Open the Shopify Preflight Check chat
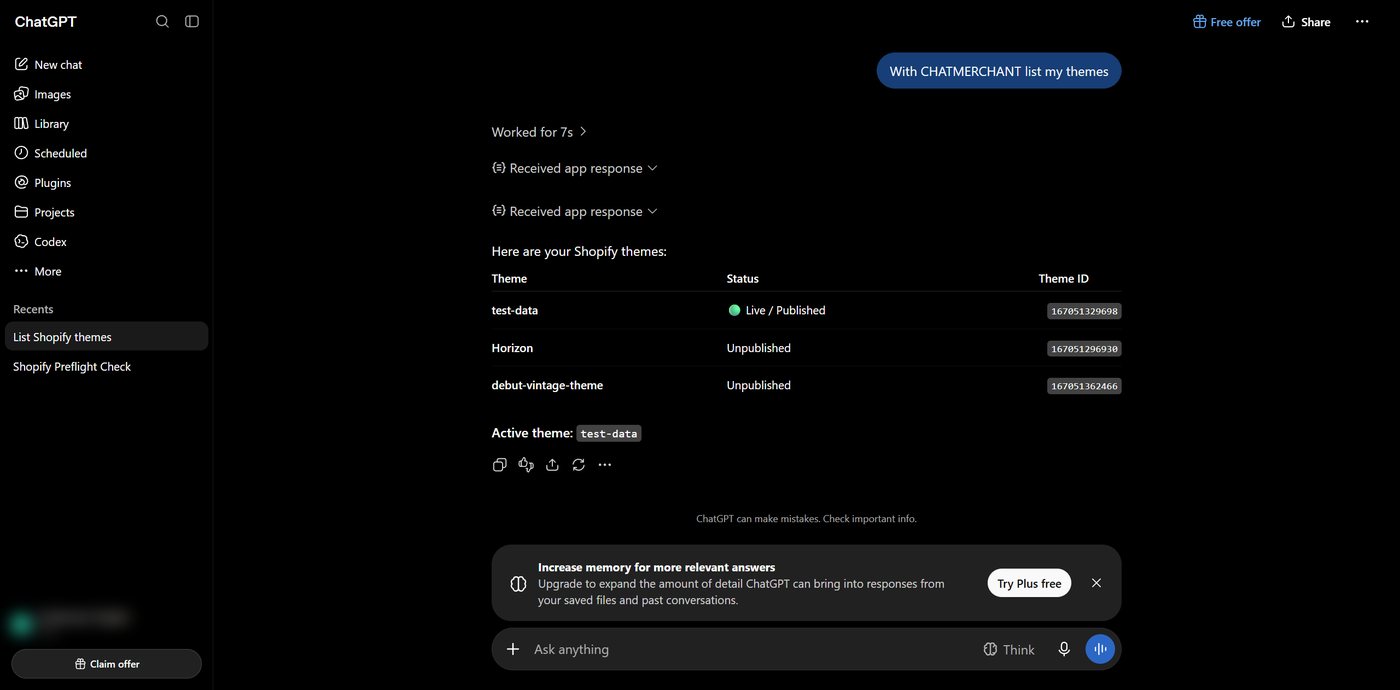This screenshot has height=690, width=1400. (x=105, y=367)
